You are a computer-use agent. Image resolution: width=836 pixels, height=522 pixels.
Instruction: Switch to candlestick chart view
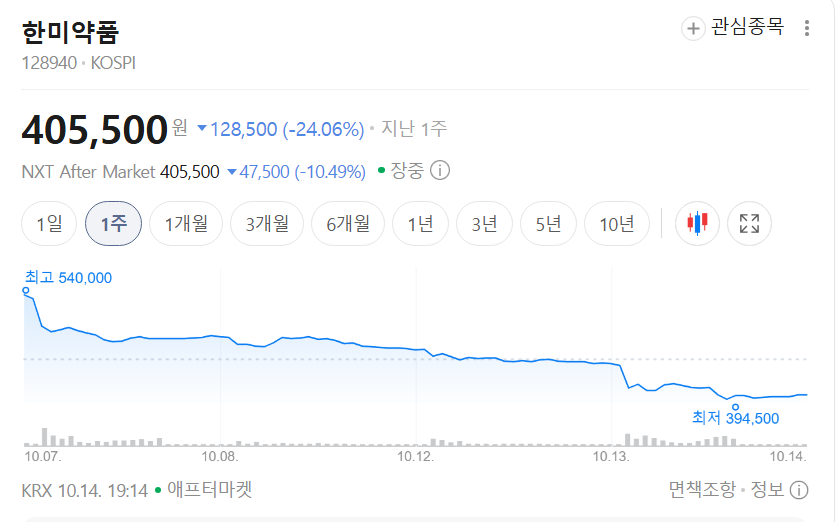coord(697,223)
